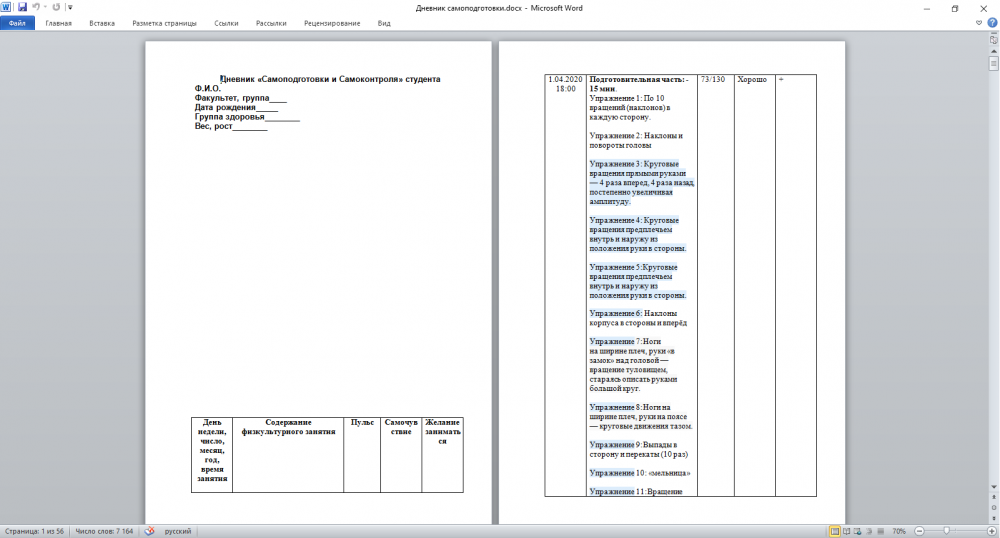Open the undo history dropdown arrow
This screenshot has height=538, width=1000.
45,7
